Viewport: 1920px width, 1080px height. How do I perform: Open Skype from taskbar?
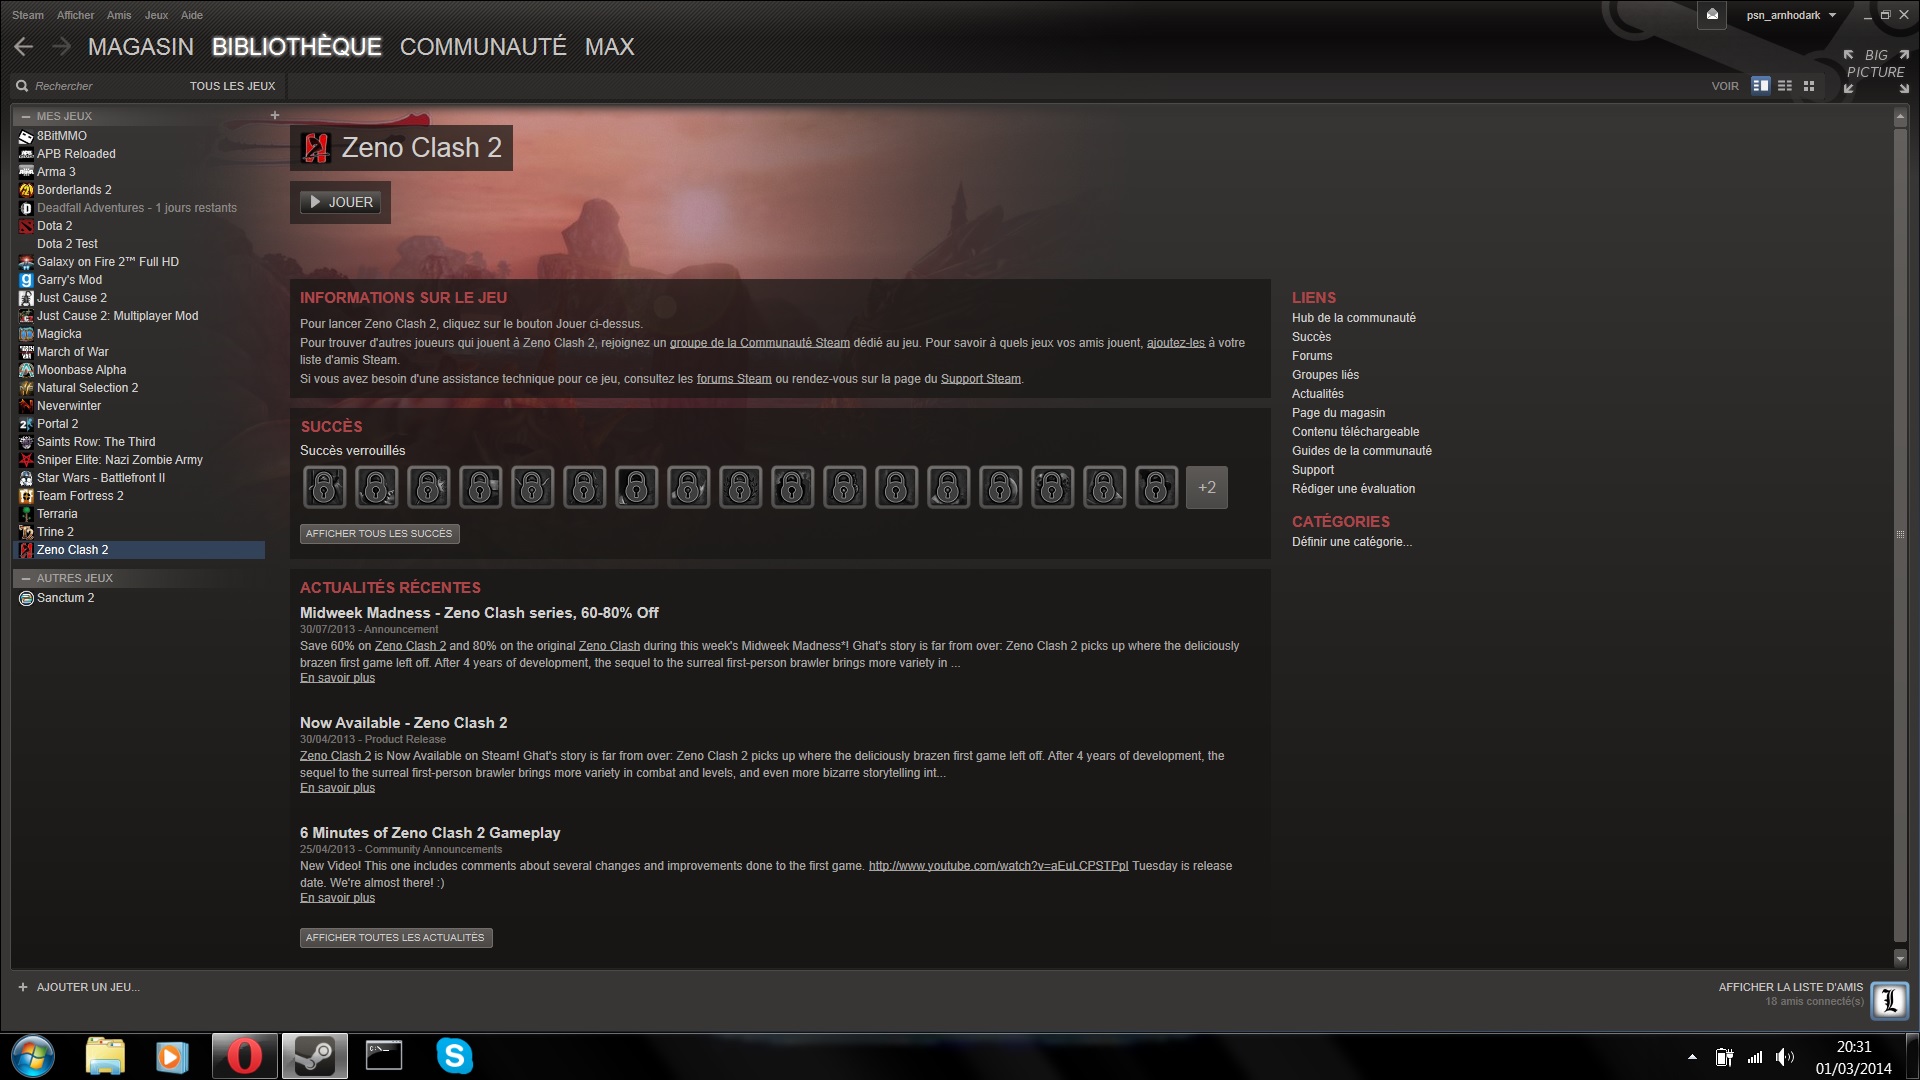click(454, 1056)
